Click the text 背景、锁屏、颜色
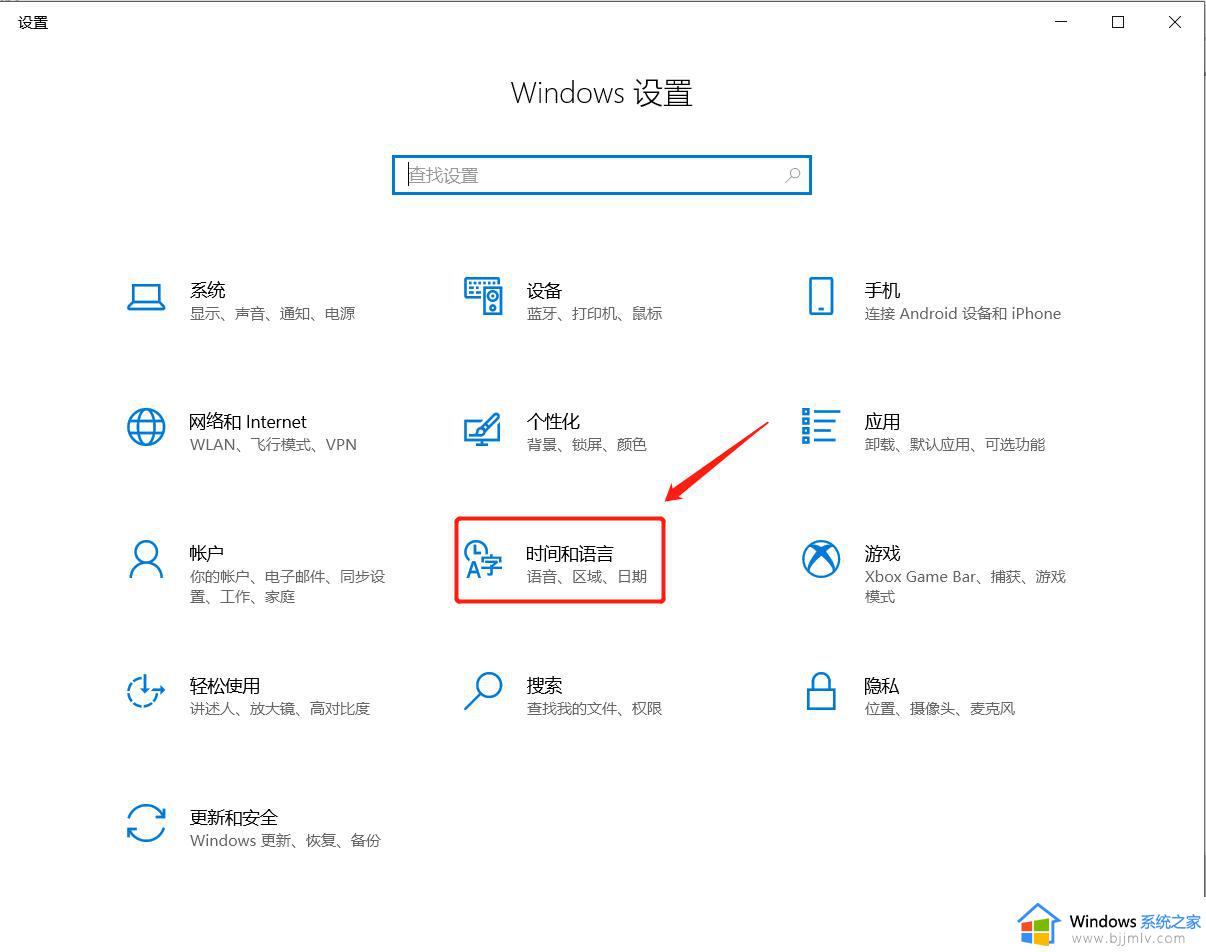Viewport: 1206px width, 952px height. click(586, 444)
